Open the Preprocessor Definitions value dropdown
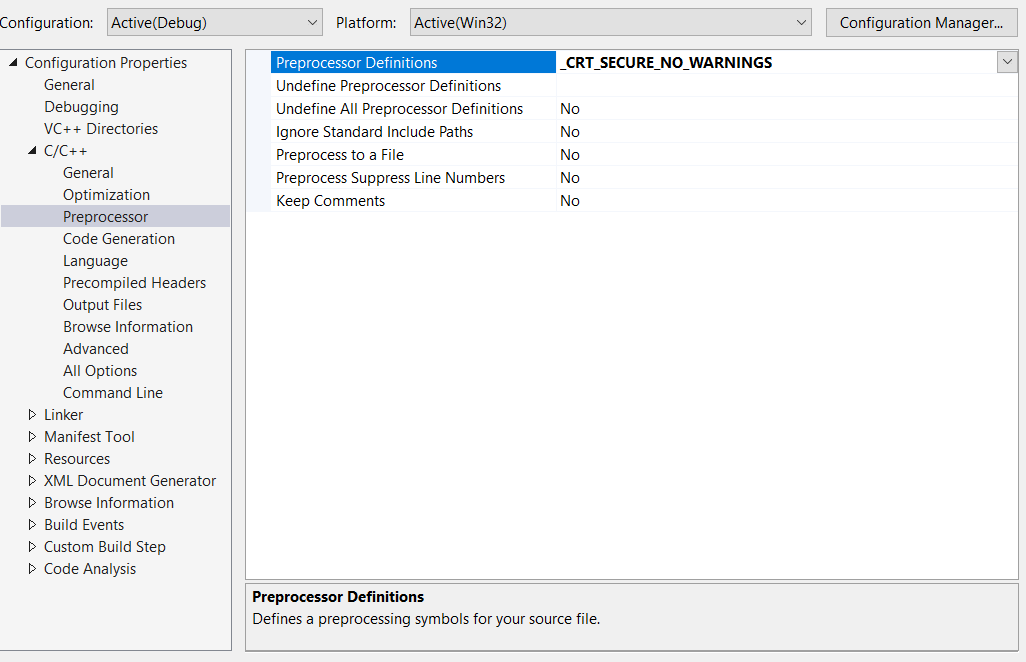Screen dimensions: 1026x662 point(1007,61)
